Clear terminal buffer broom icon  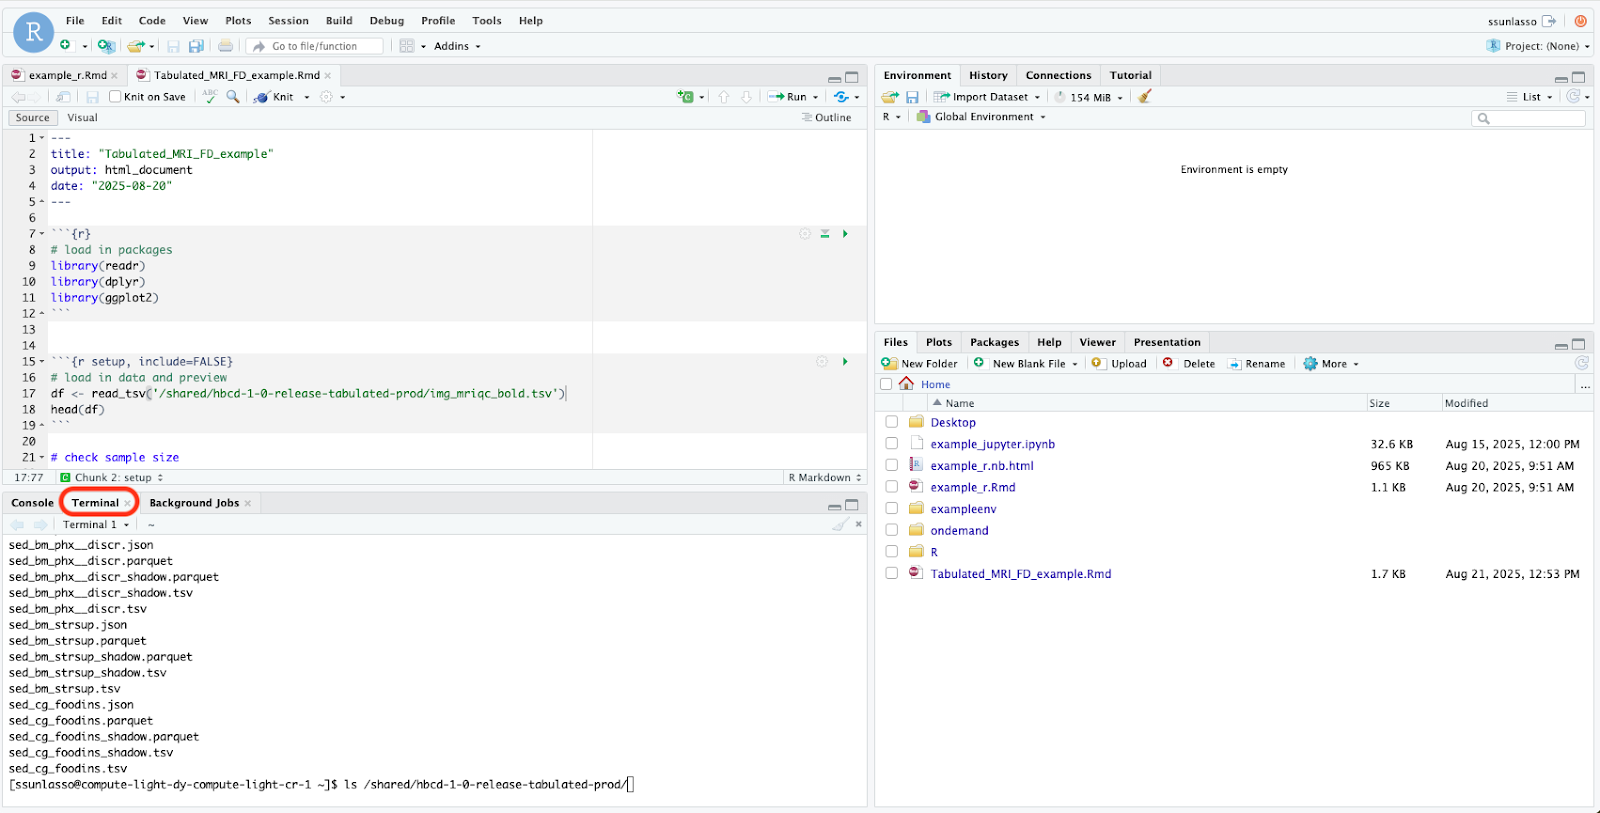841,524
